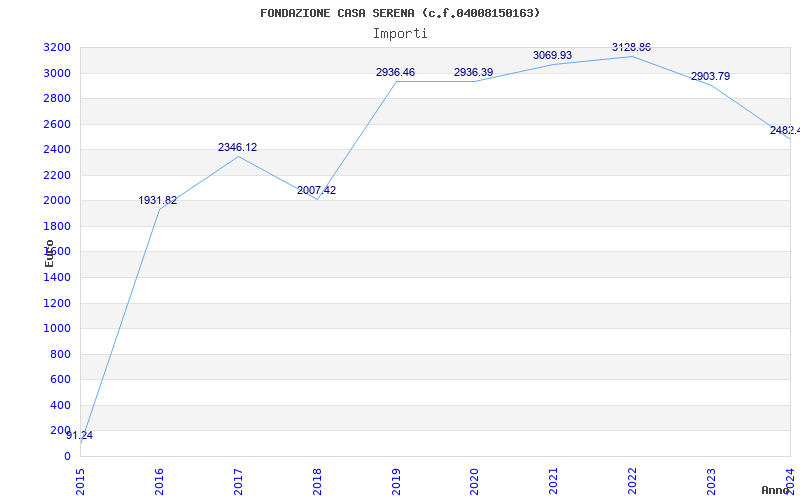Image resolution: width=800 pixels, height=500 pixels.
Task: Select the data label 1931.82
Action: point(158,201)
